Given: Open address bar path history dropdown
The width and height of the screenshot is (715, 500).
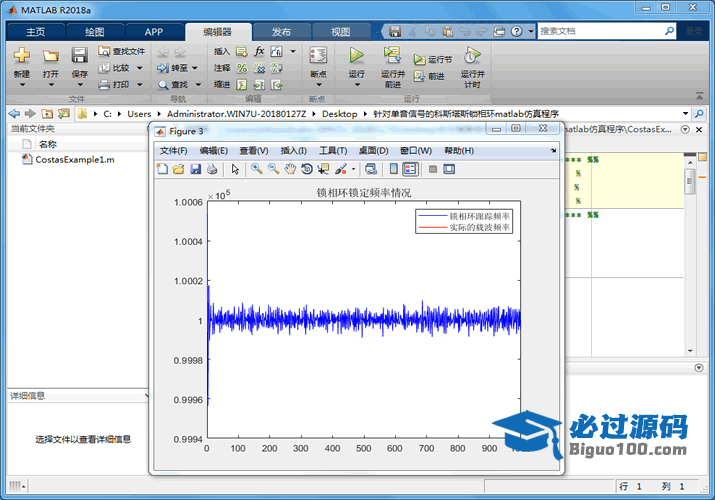Looking at the screenshot, I should coord(685,113).
